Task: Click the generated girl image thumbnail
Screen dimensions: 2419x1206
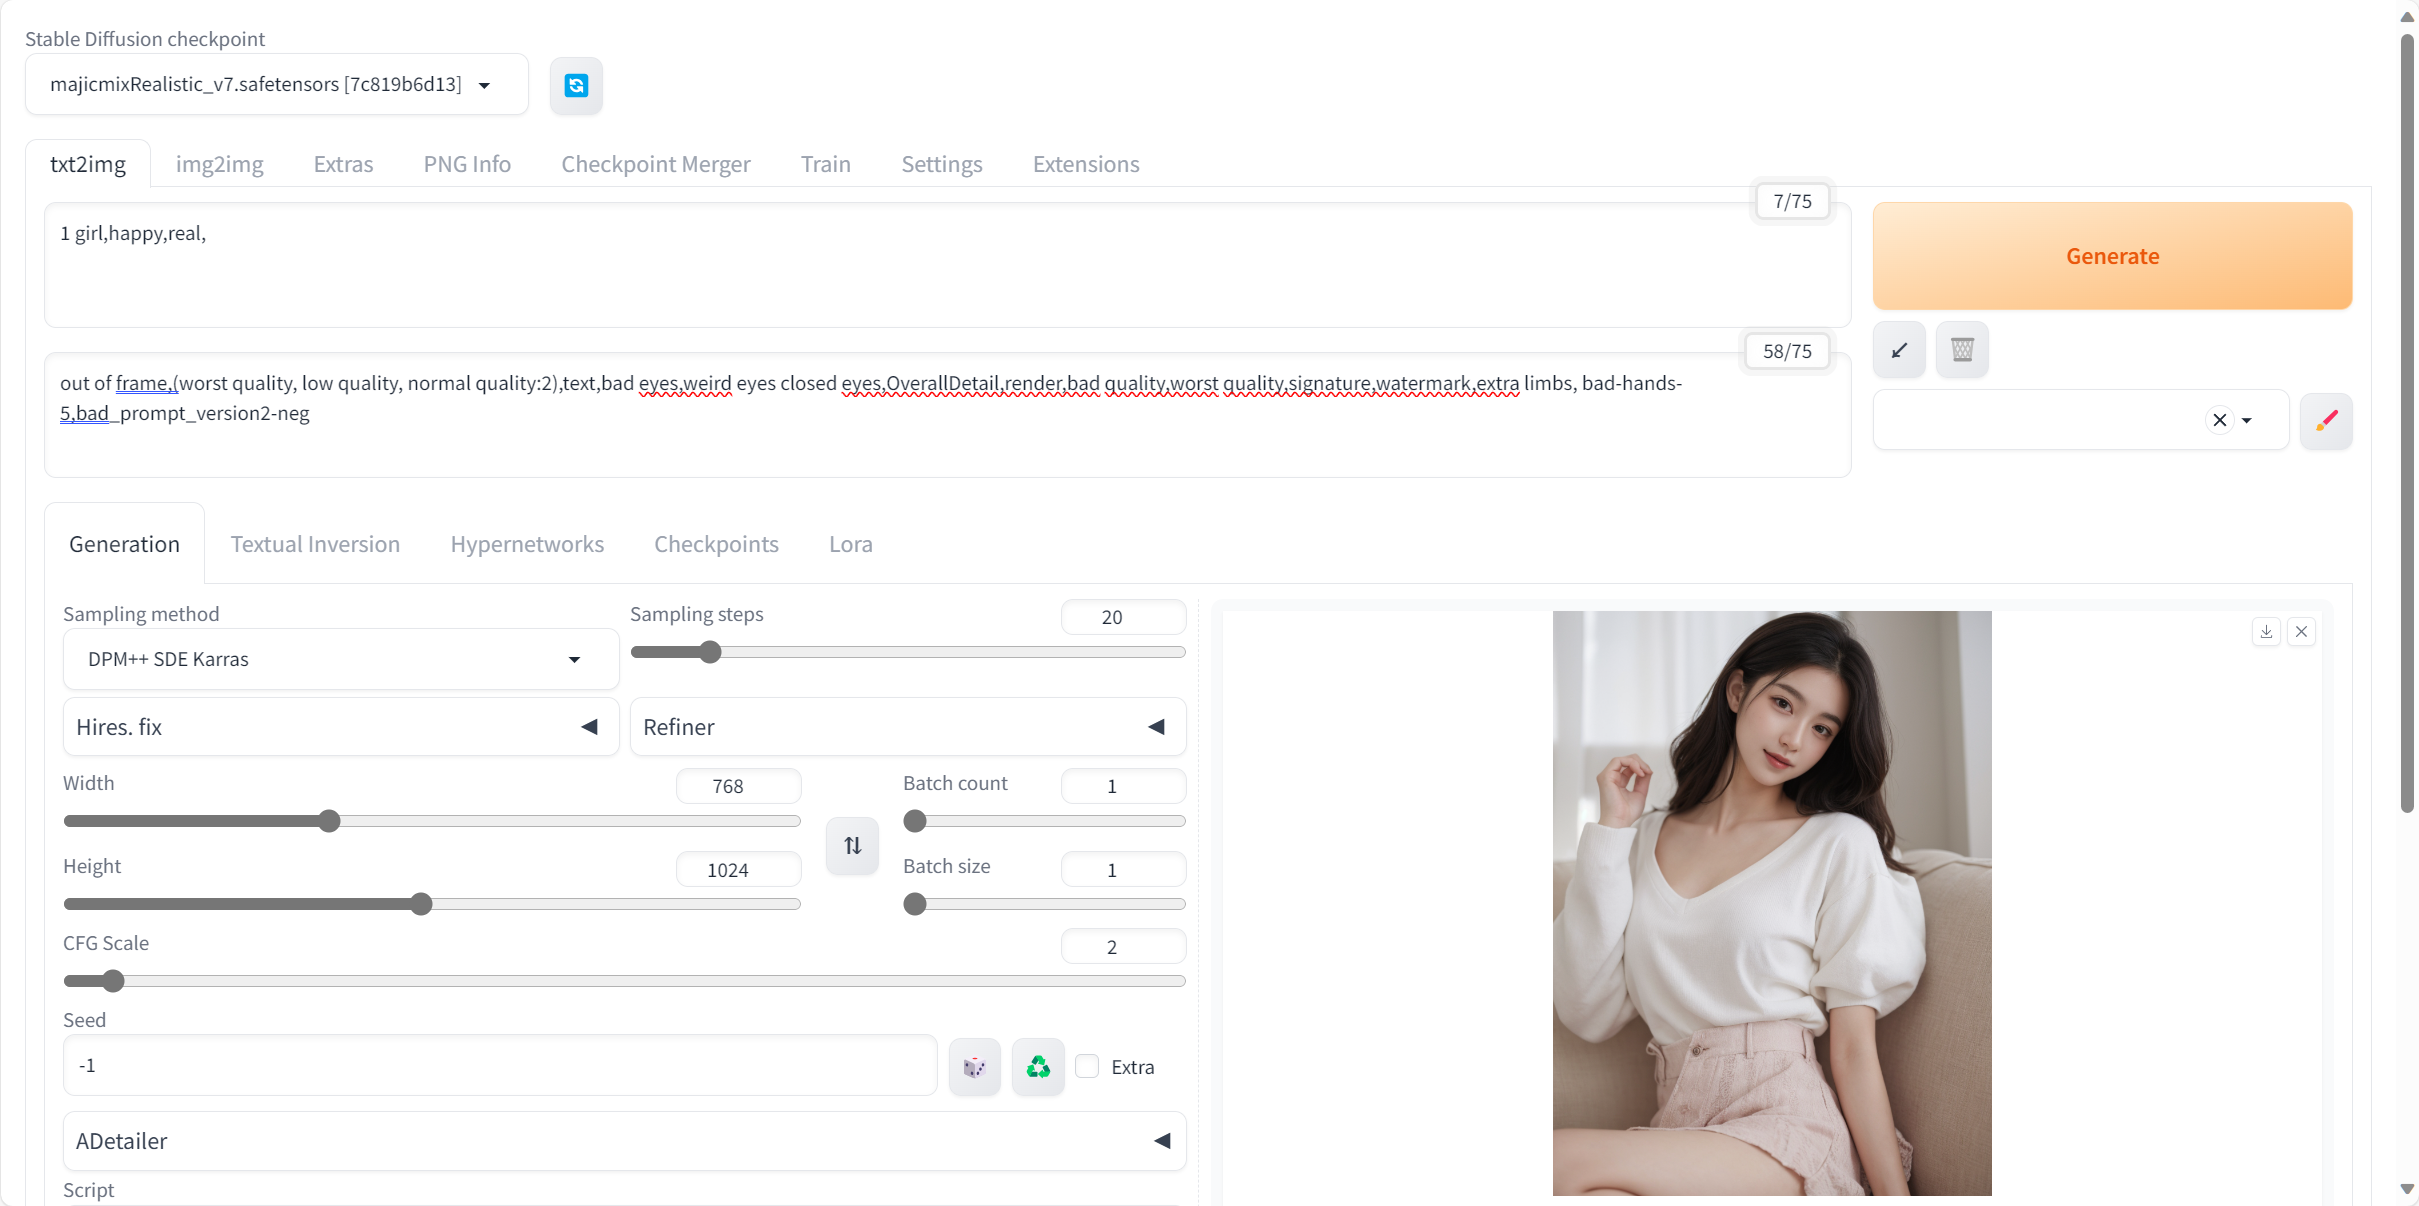Action: pyautogui.click(x=1772, y=903)
